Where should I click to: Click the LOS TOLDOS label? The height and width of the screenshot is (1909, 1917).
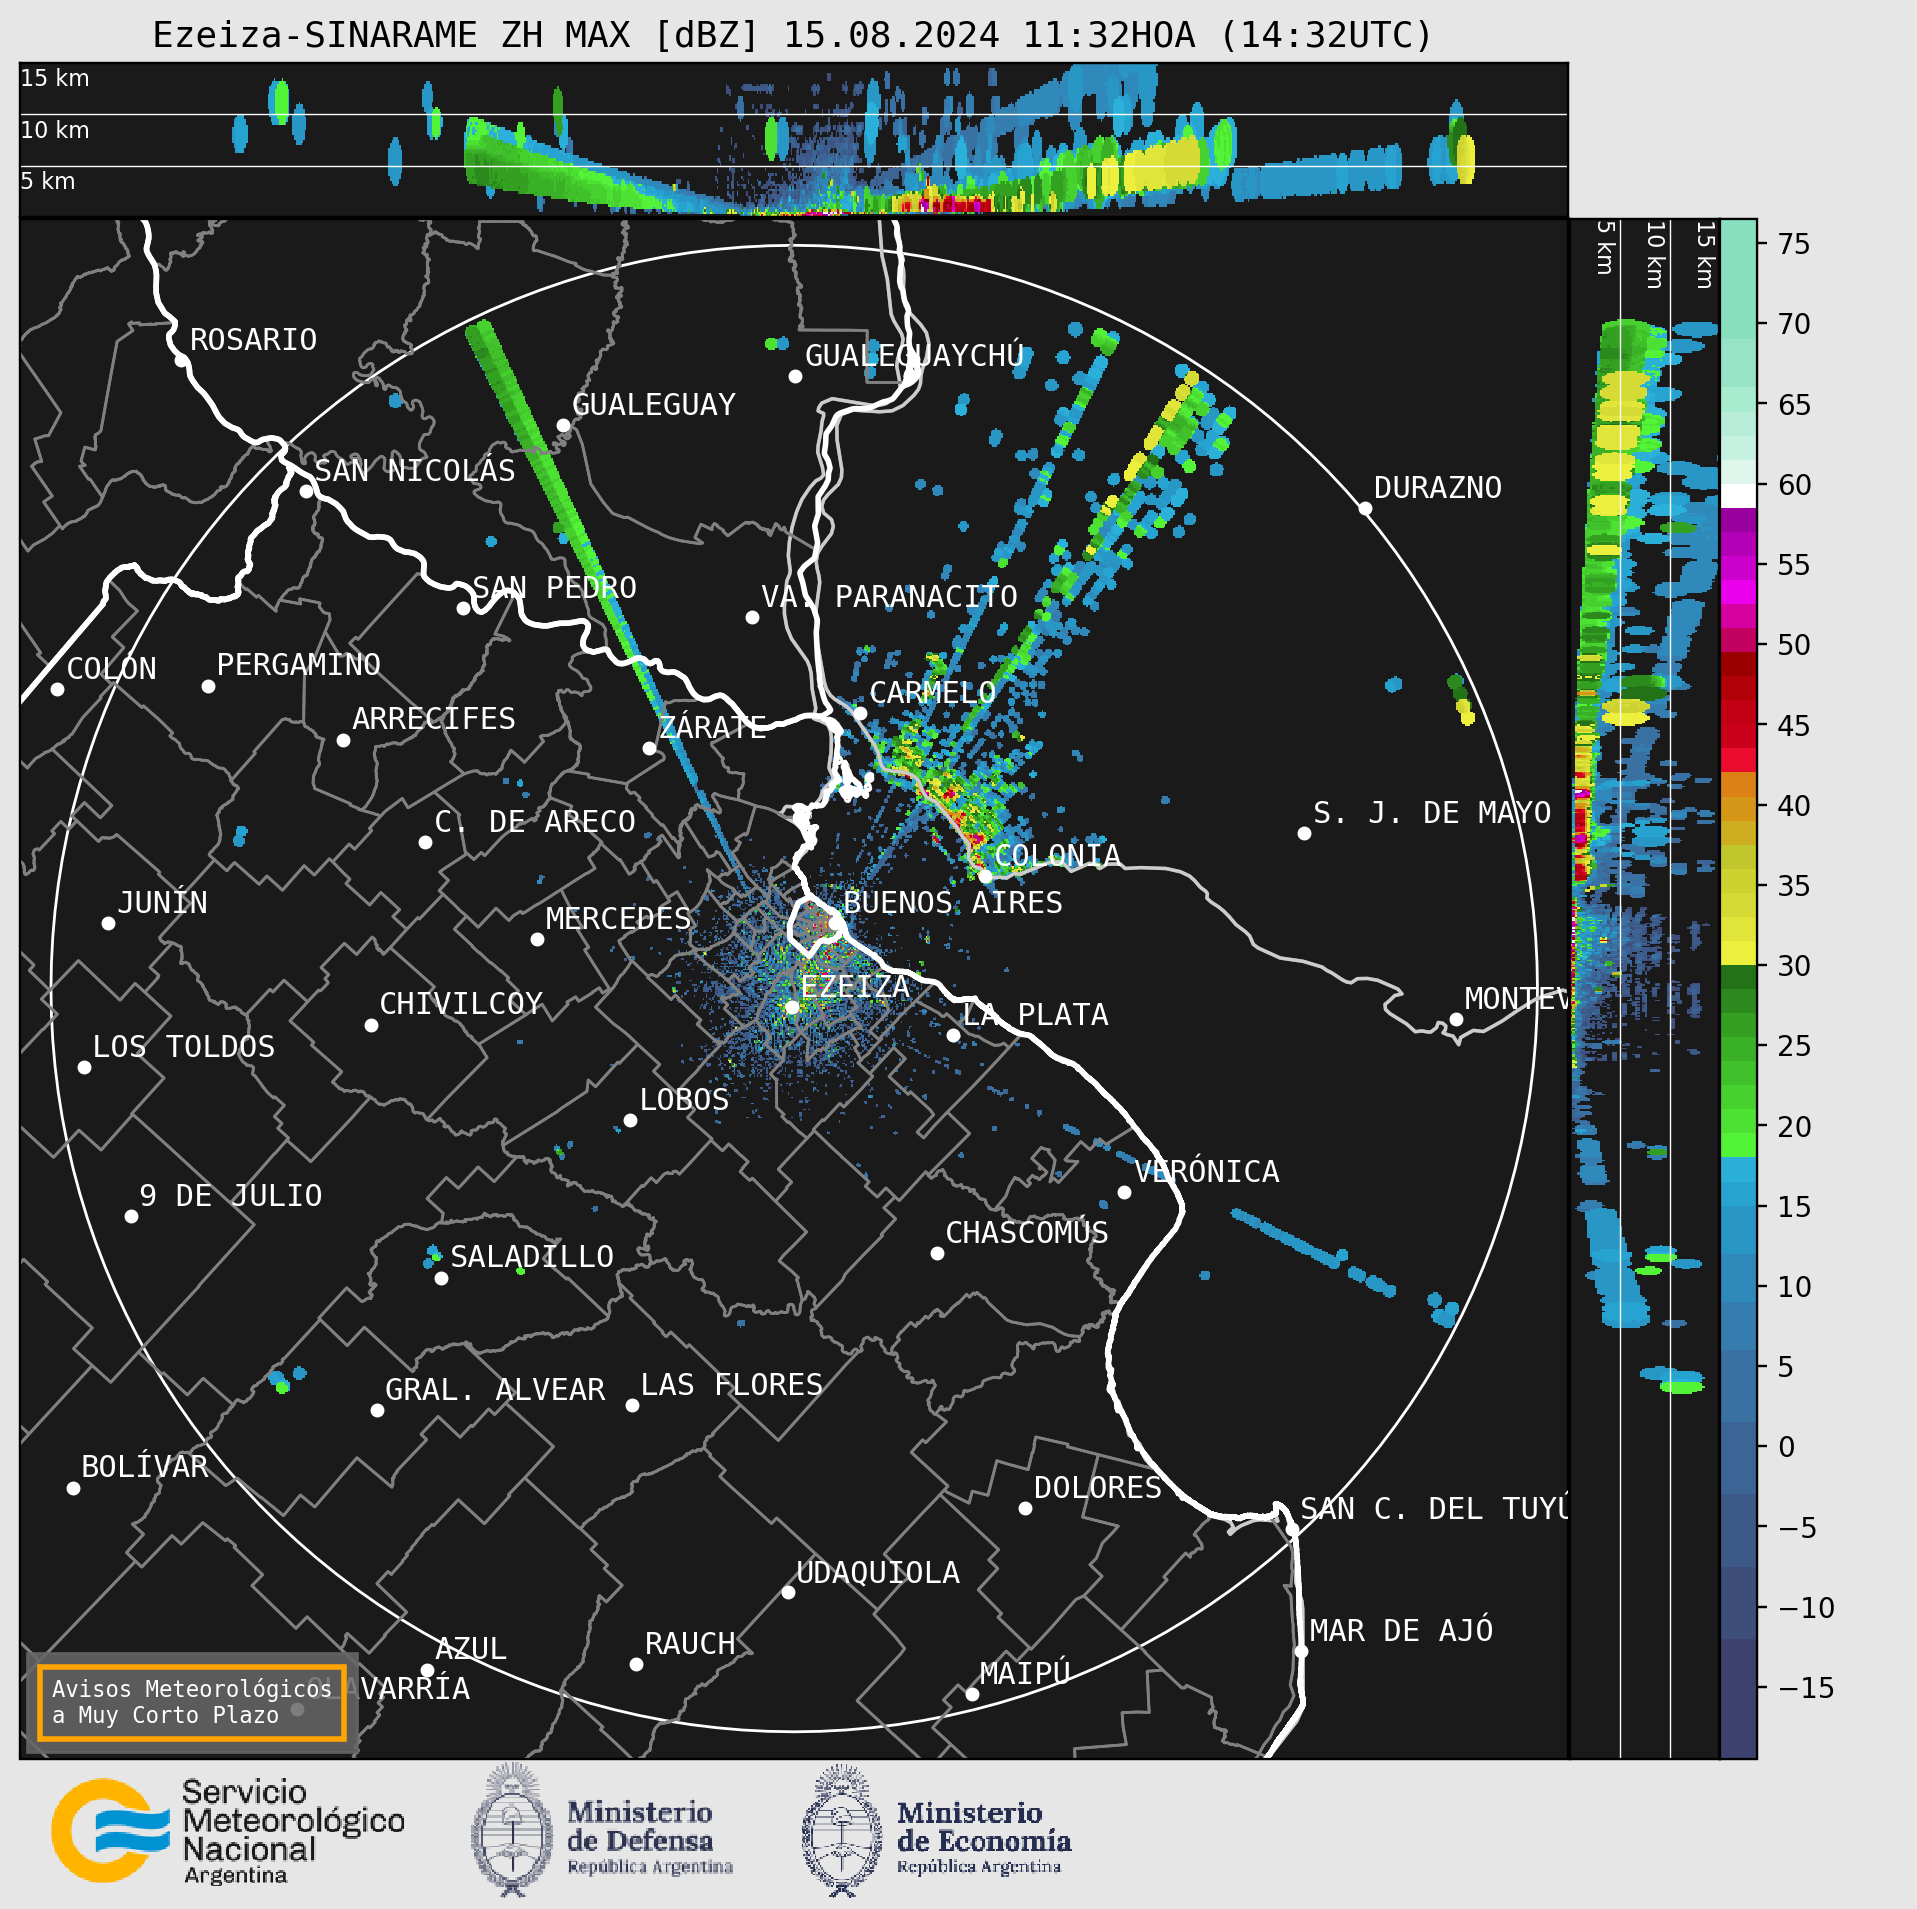(184, 1047)
